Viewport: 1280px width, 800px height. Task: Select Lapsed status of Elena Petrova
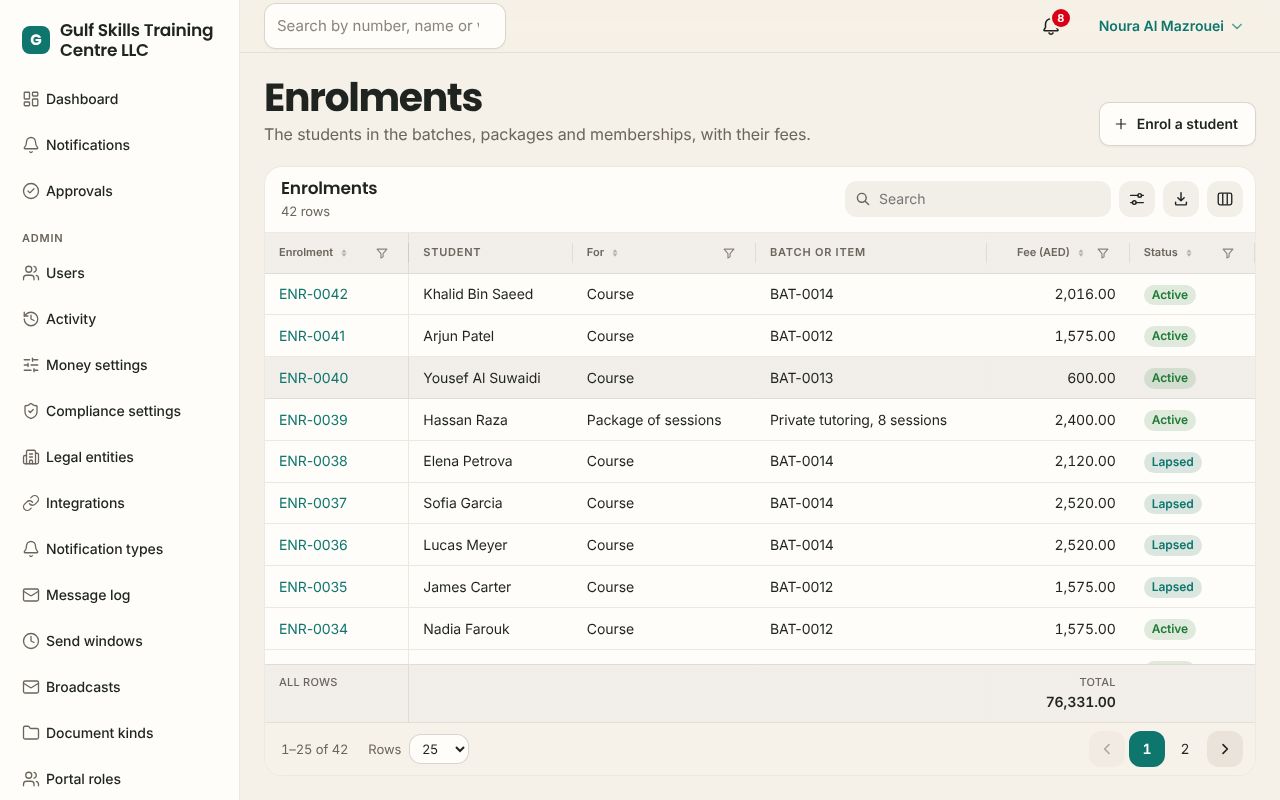click(x=1172, y=462)
